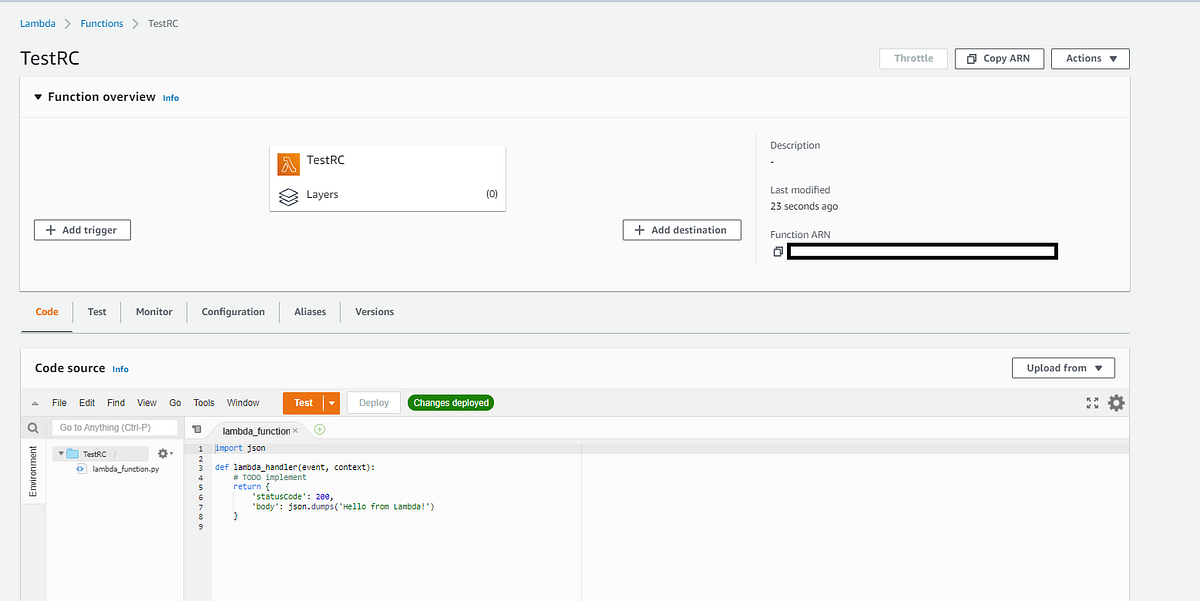Open the File menu in editor
The width and height of the screenshot is (1200, 601).
coord(59,403)
